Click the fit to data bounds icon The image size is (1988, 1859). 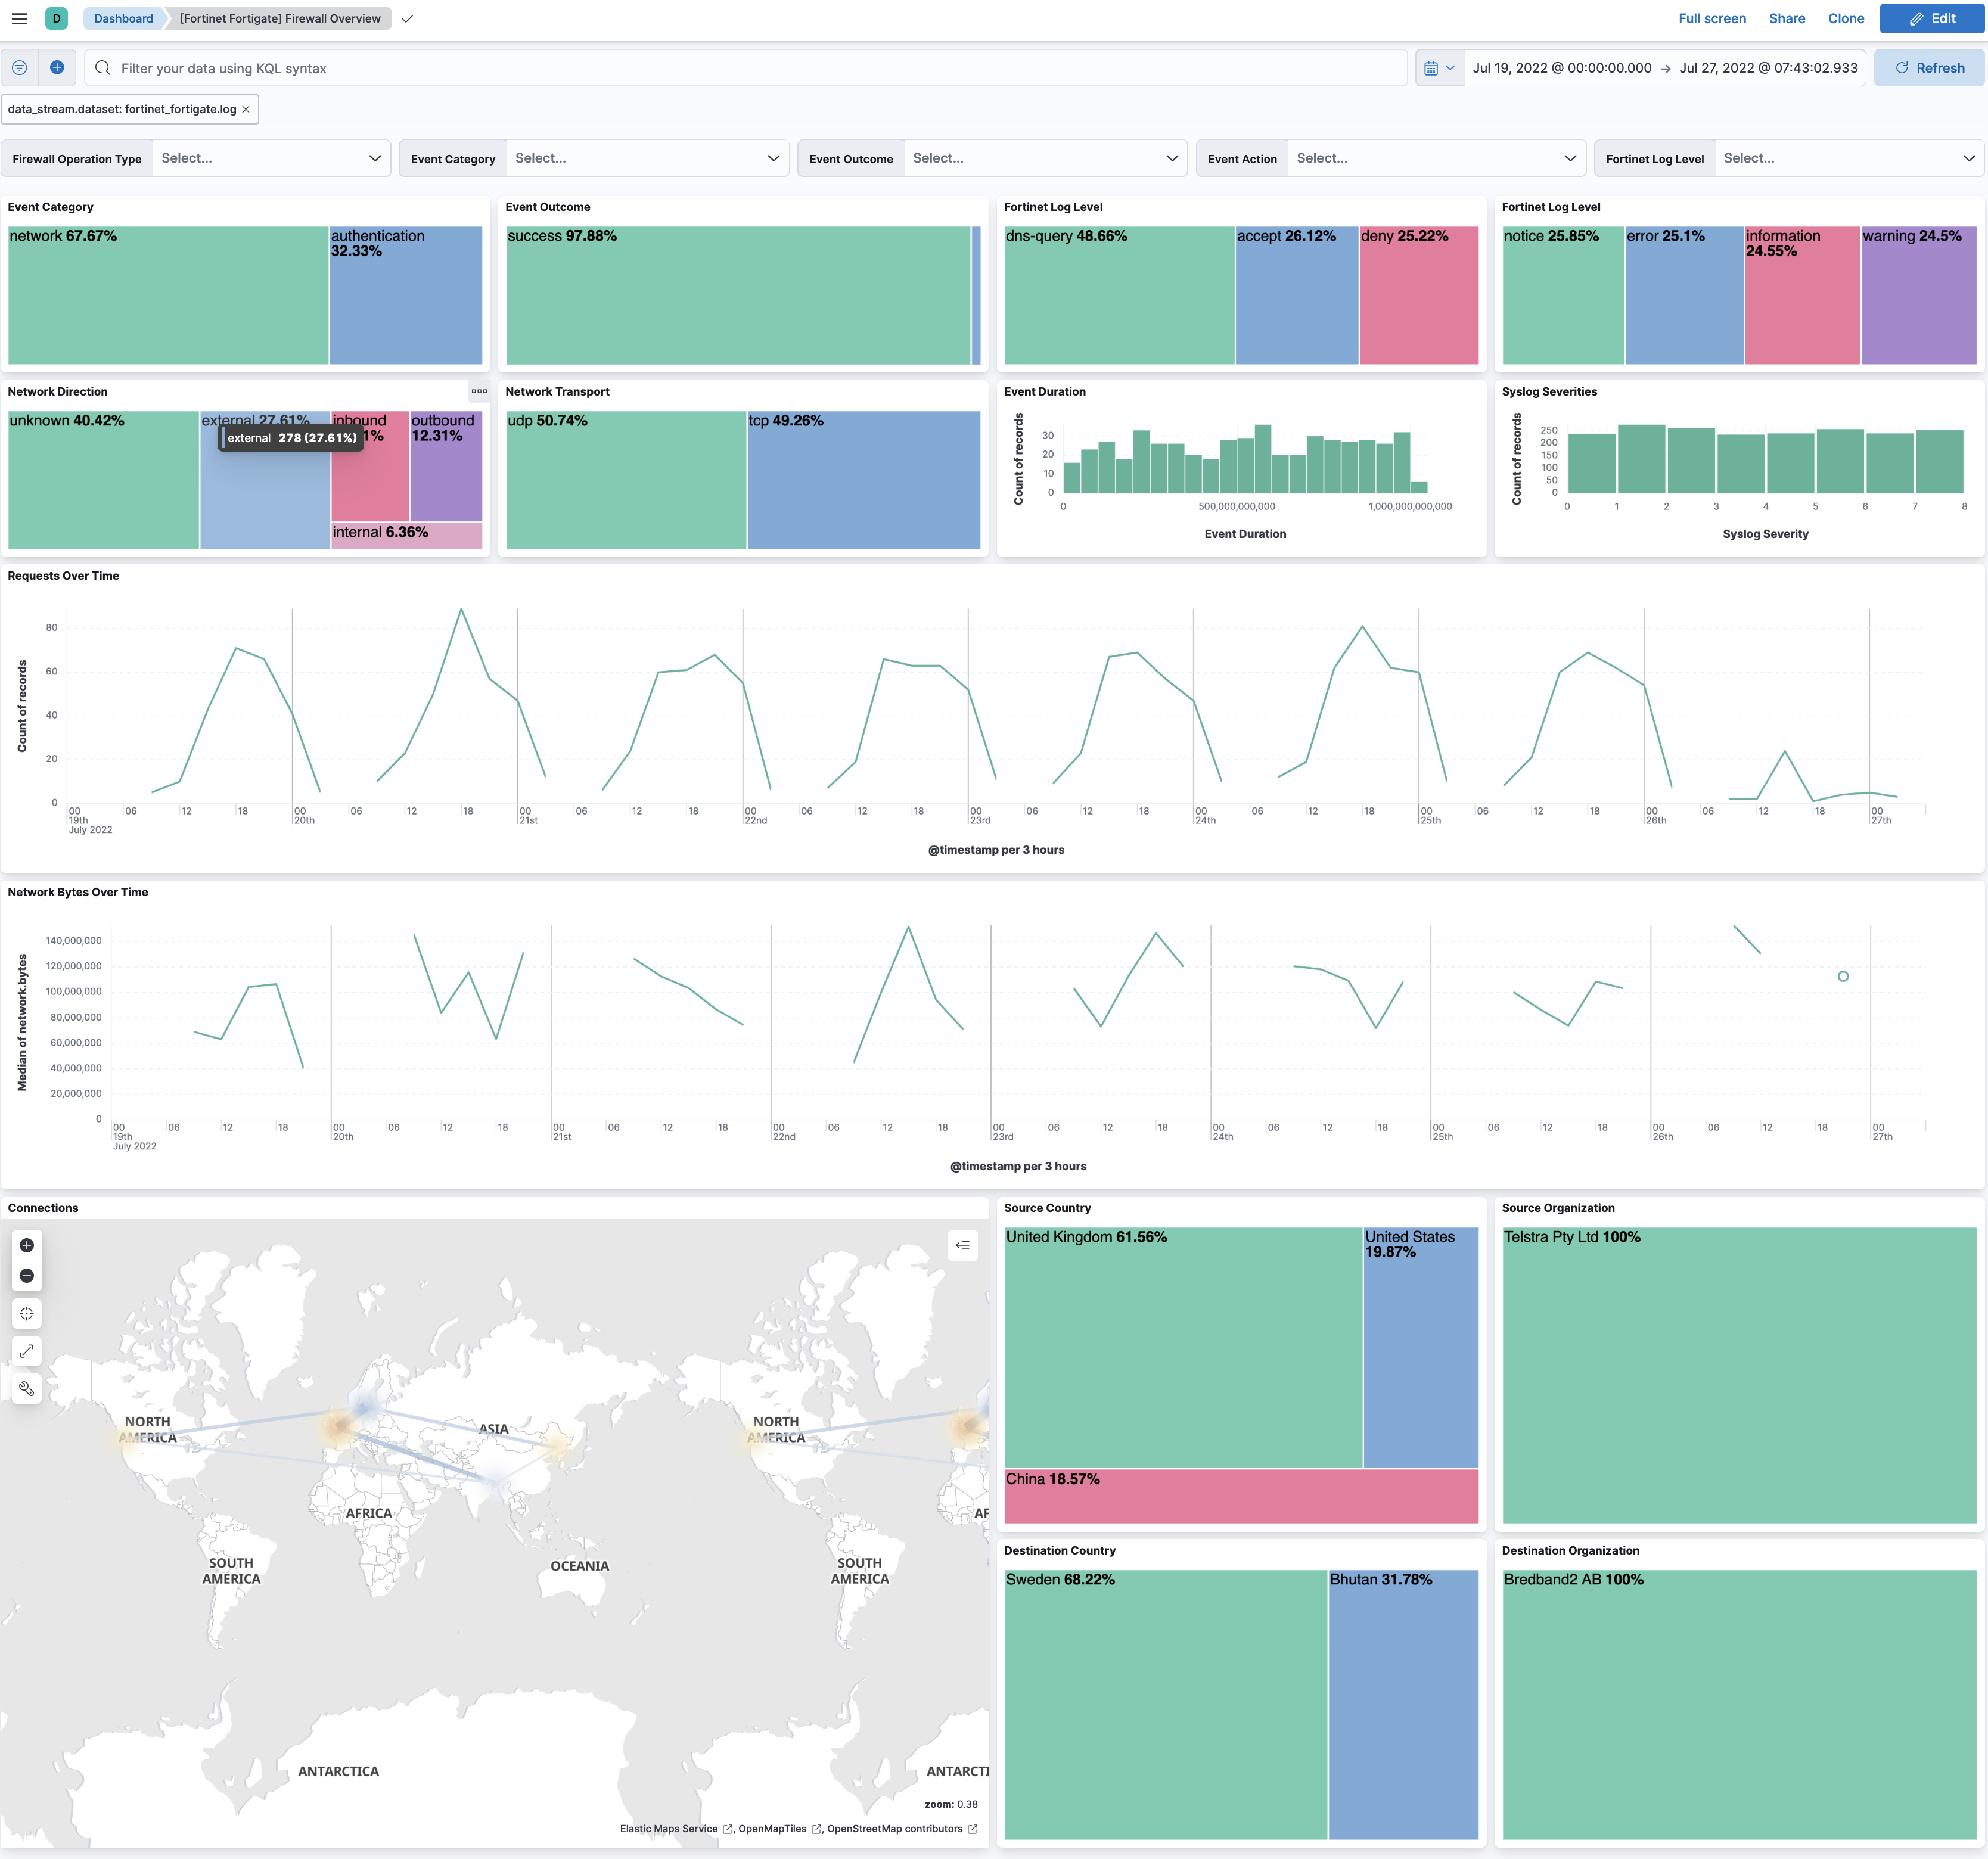27,1313
